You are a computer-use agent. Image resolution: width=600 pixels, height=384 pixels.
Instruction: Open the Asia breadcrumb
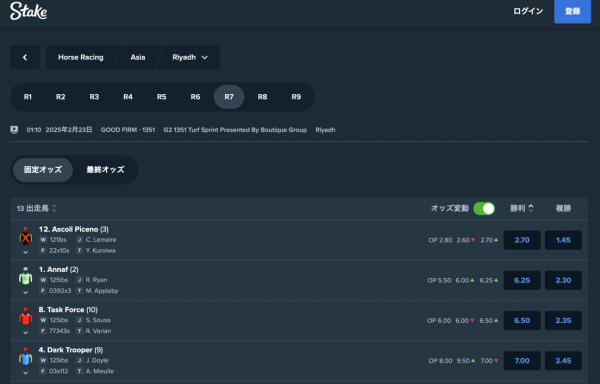pyautogui.click(x=138, y=57)
